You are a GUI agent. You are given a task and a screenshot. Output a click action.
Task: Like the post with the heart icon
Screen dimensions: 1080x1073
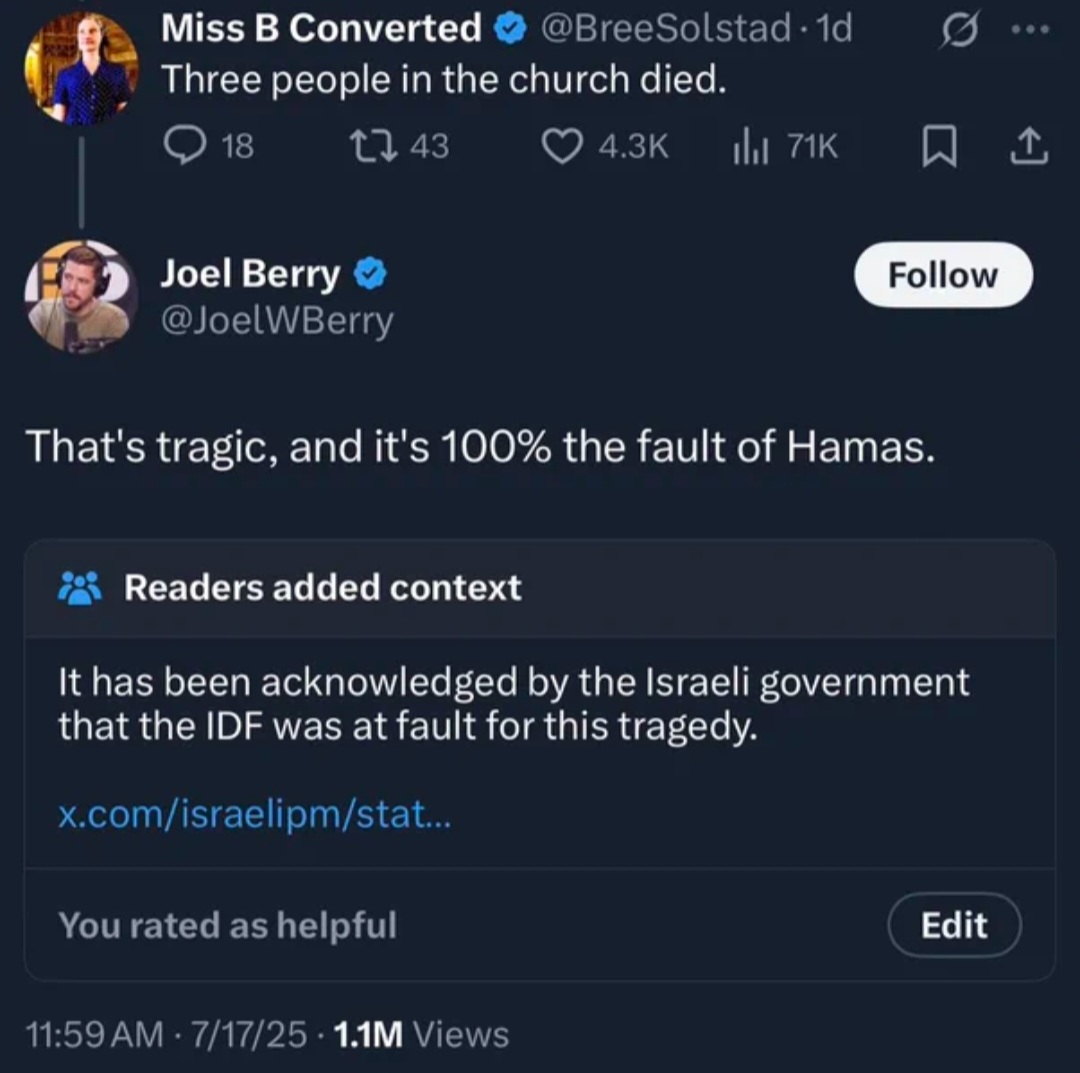tap(562, 147)
